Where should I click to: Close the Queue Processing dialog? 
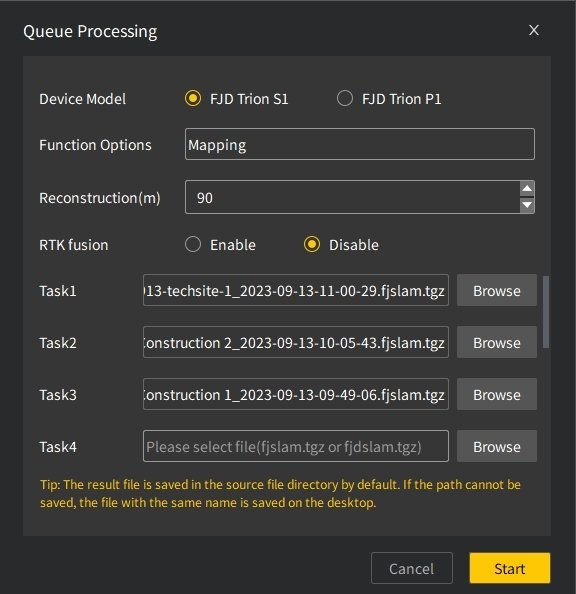click(x=534, y=30)
